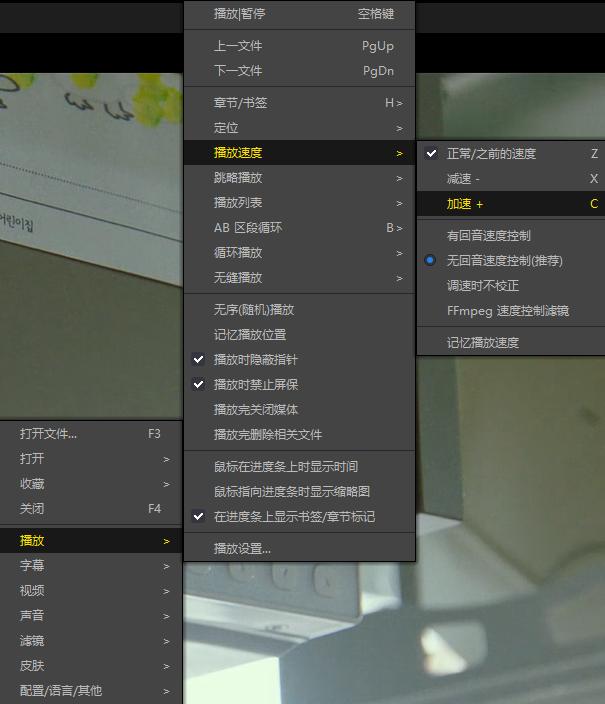Select 无回音速度控制(推荐) radio option

(512, 261)
